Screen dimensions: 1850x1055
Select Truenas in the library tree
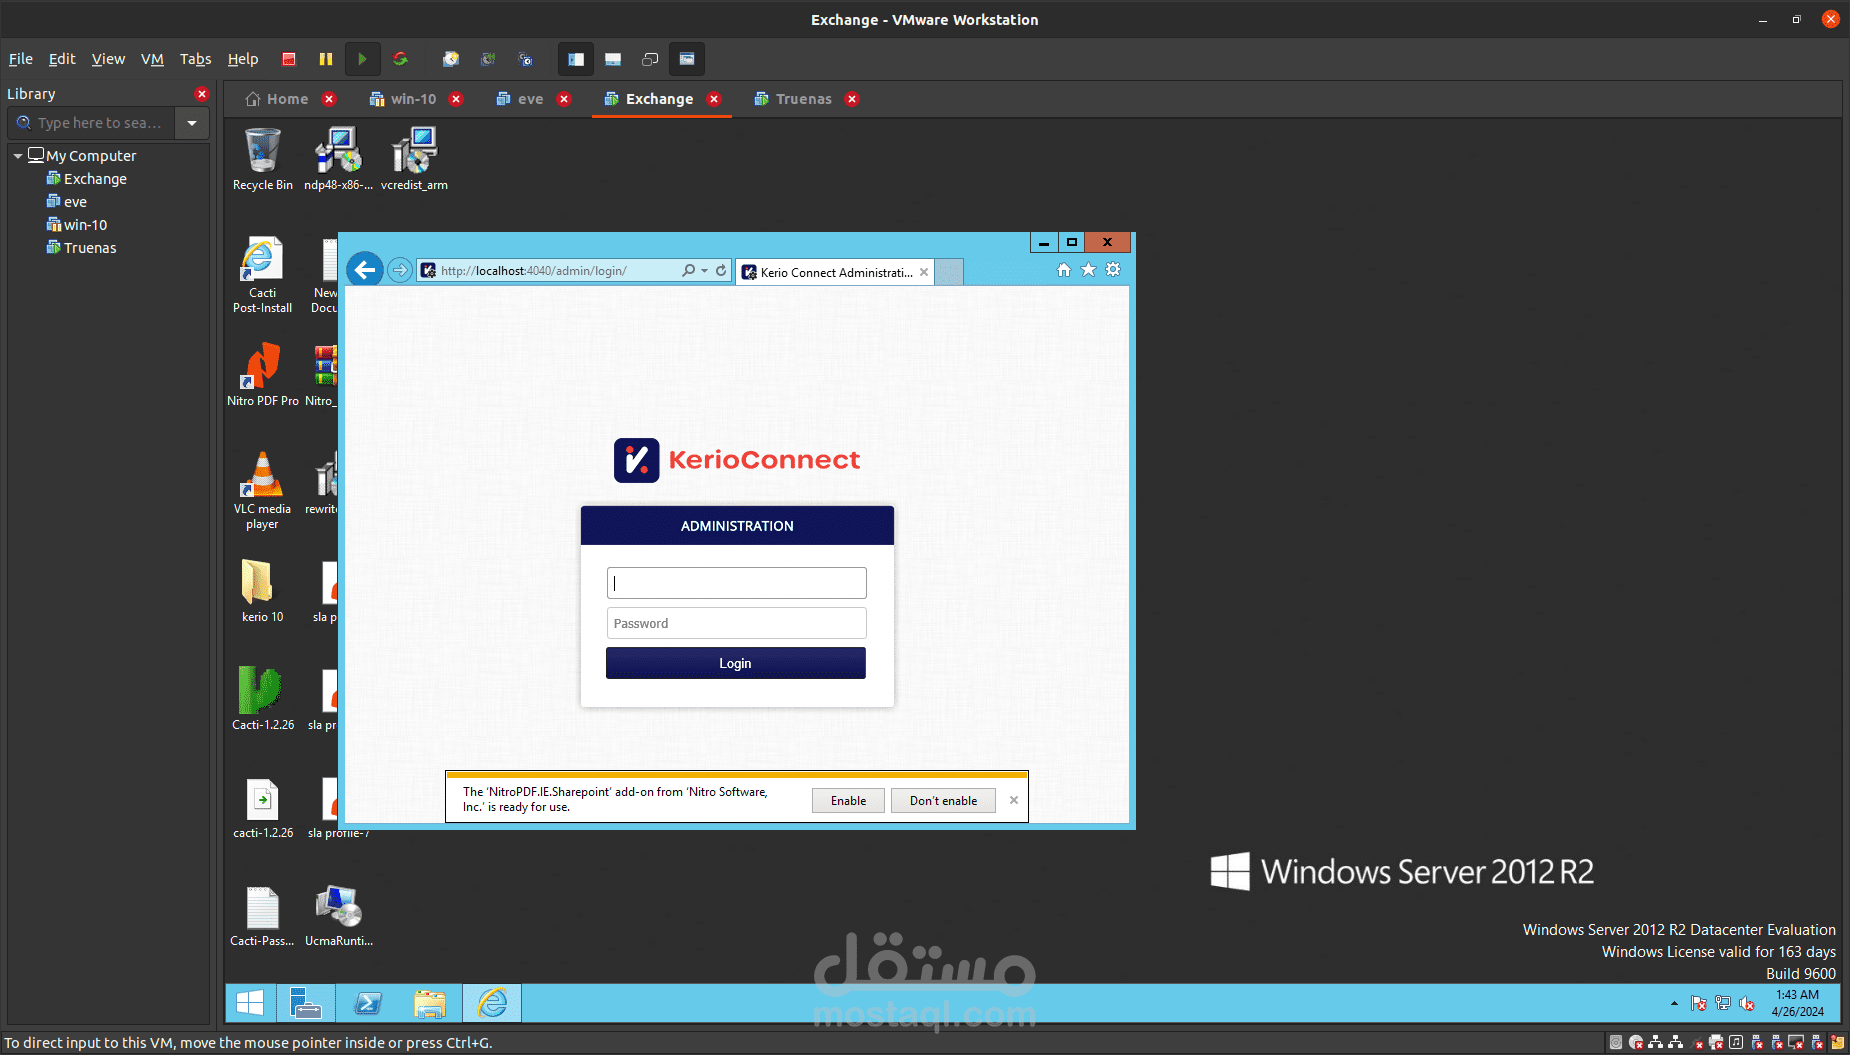(81, 248)
